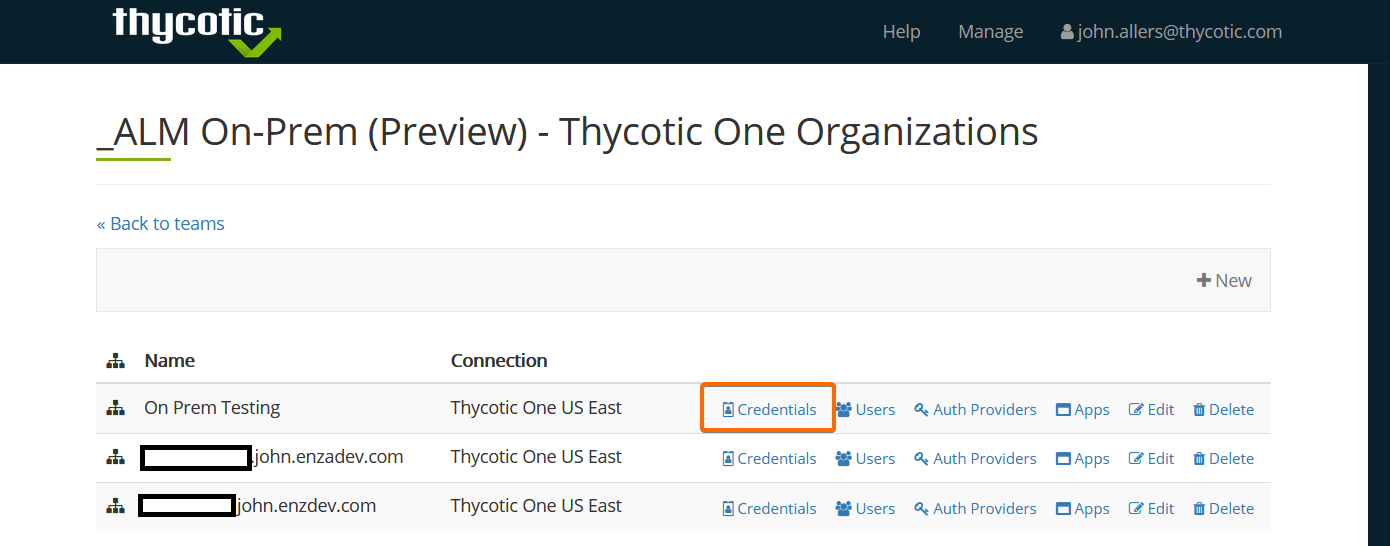1390x546 pixels.
Task: Click the organization icon in the table header
Action: point(116,361)
